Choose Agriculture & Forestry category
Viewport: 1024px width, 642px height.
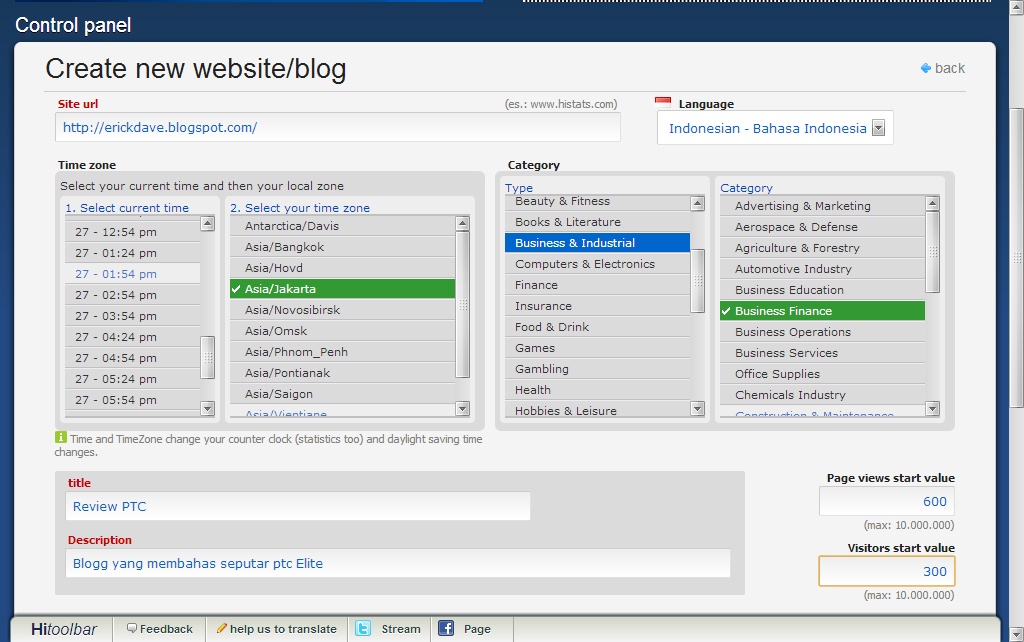coord(822,248)
